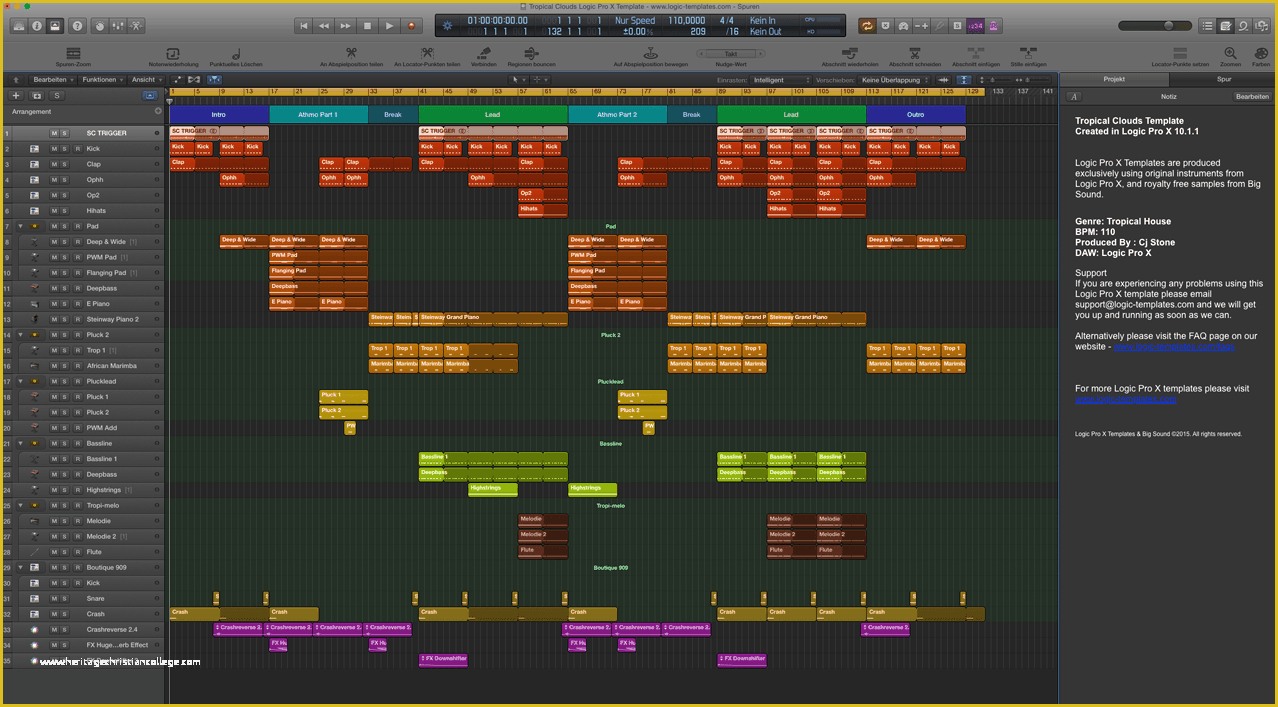The height and width of the screenshot is (707, 1278).
Task: Collapse the Pad track stack
Action: [x=20, y=226]
